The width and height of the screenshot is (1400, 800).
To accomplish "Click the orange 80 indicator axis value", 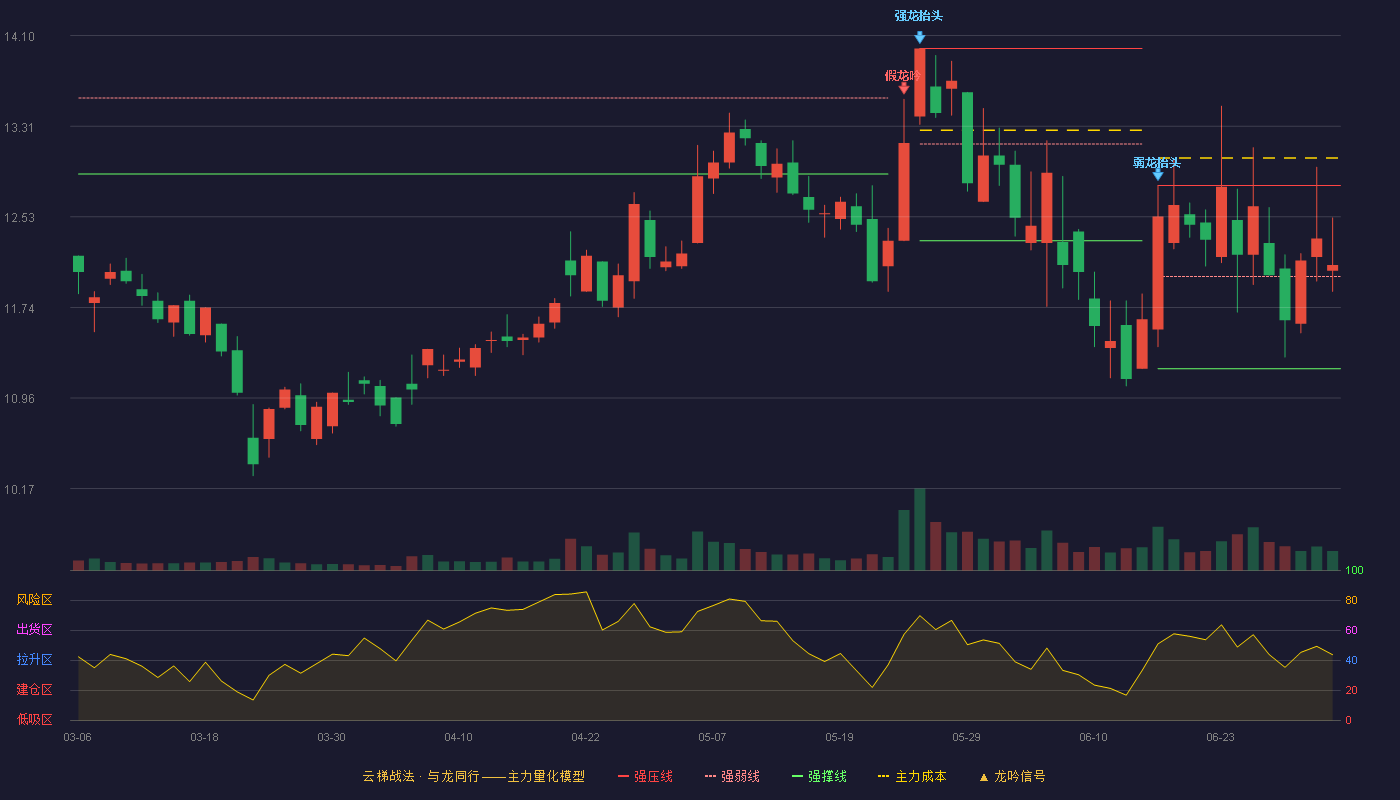I will (1350, 600).
